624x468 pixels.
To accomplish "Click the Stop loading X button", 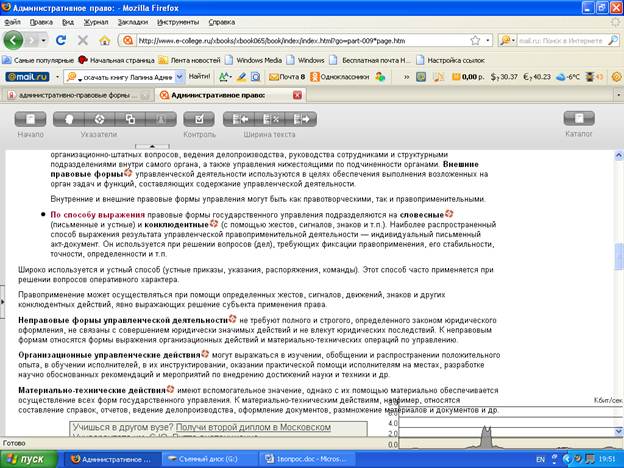I will tap(83, 40).
